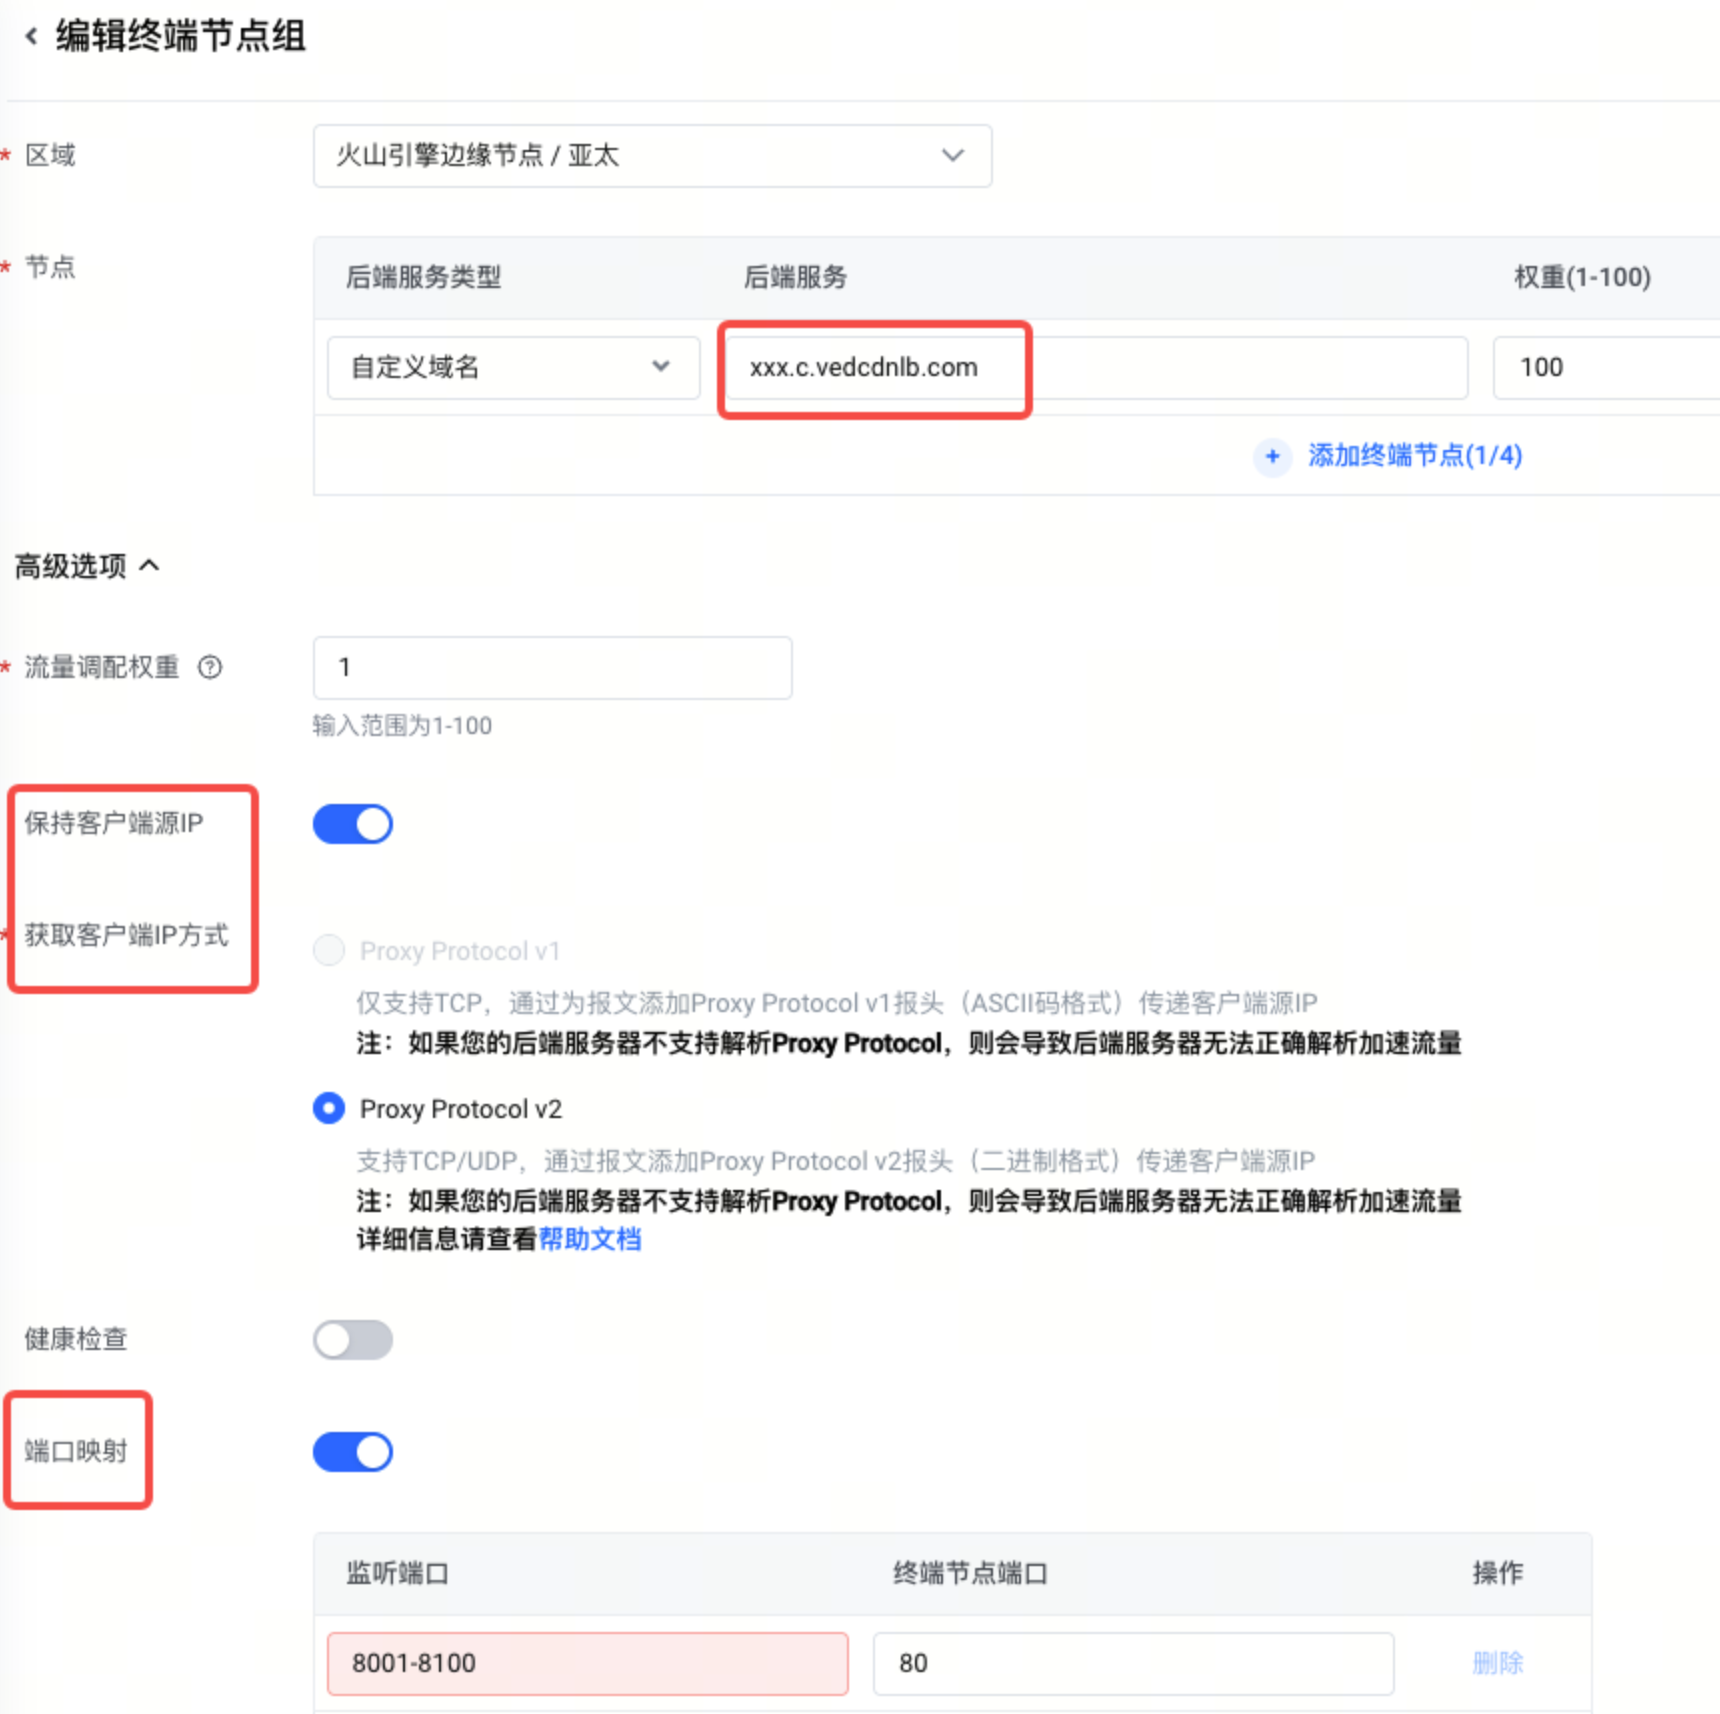Click the 获取客户端IP方式 label
The height and width of the screenshot is (1714, 1720).
click(x=126, y=935)
